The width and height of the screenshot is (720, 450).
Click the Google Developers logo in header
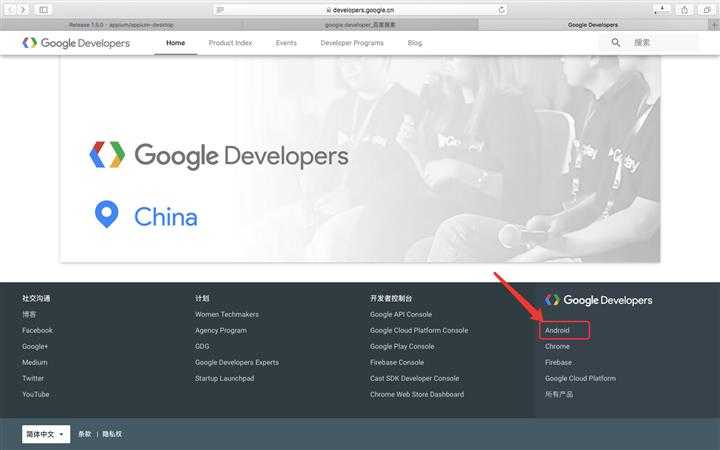tap(76, 43)
